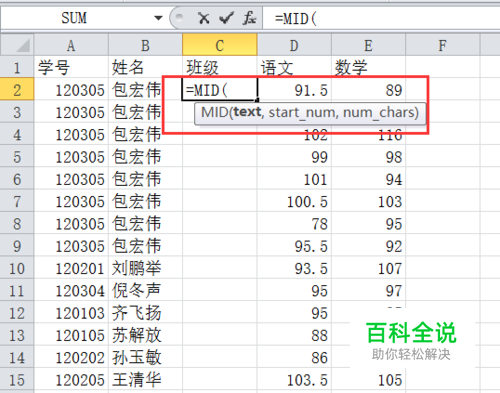Image resolution: width=500 pixels, height=393 pixels.
Task: Select cell with 学号 120201
Action: 71,268
